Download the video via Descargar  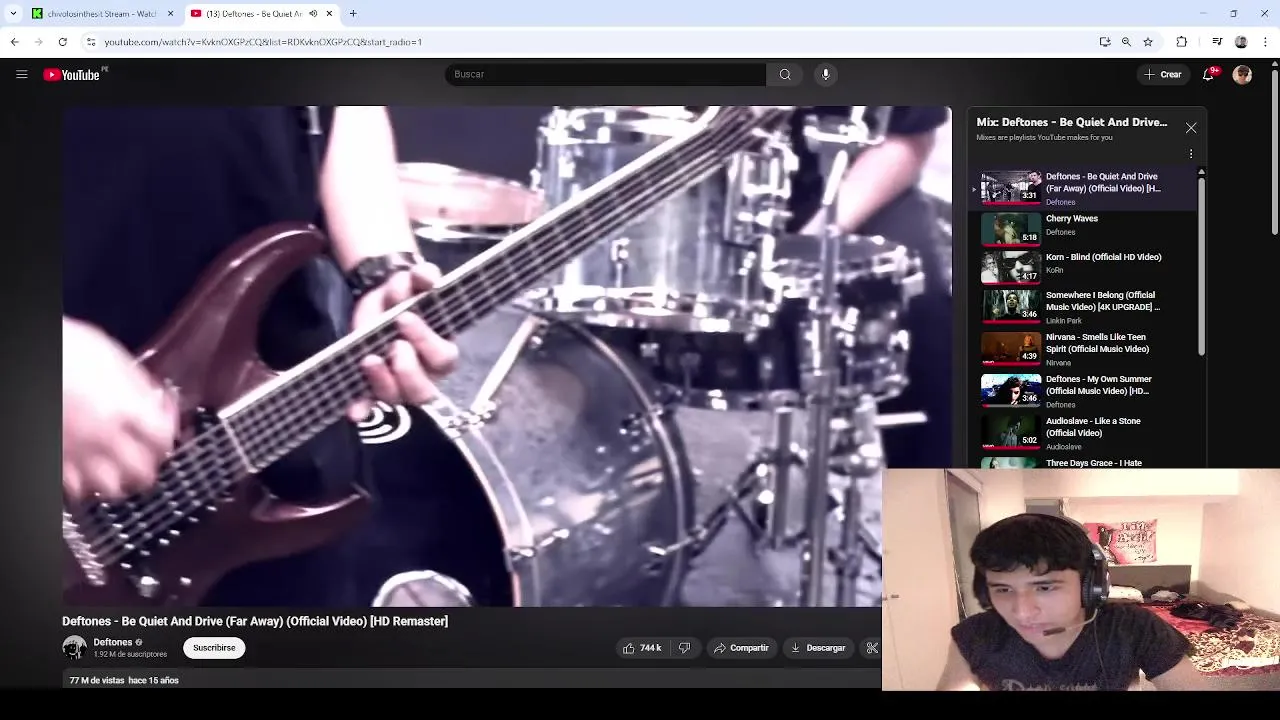[x=818, y=648]
